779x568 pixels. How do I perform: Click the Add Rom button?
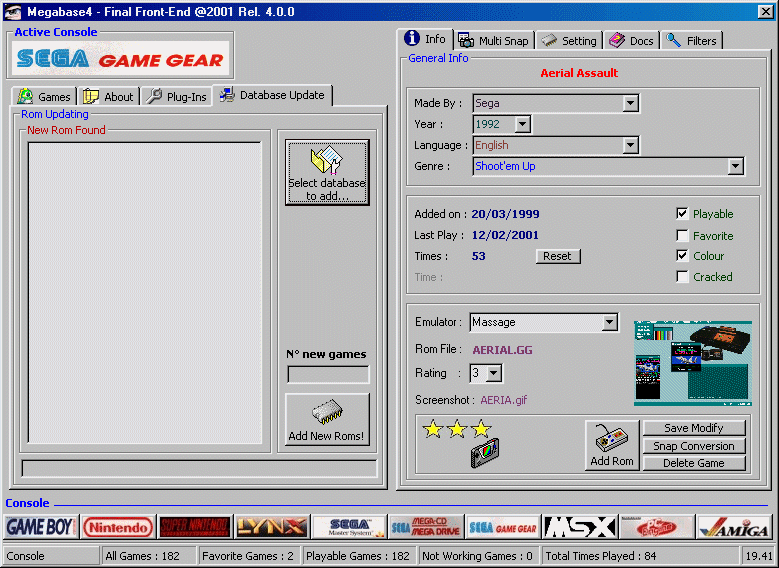612,445
